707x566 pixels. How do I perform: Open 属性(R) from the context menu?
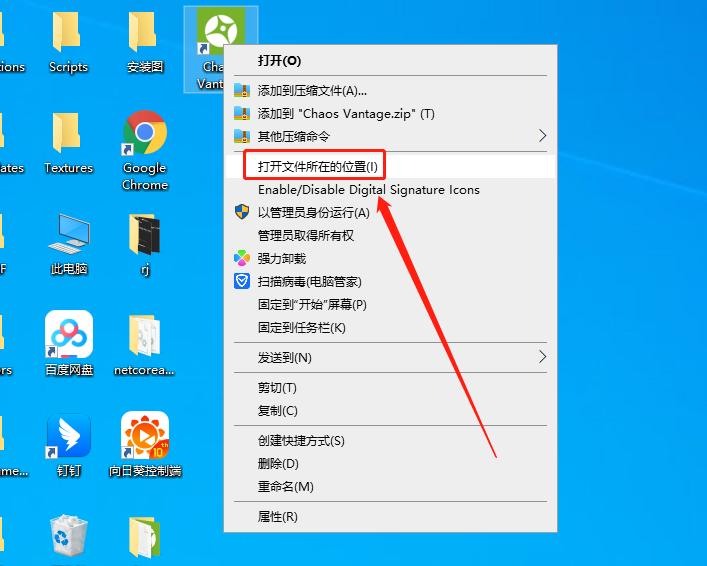click(277, 517)
